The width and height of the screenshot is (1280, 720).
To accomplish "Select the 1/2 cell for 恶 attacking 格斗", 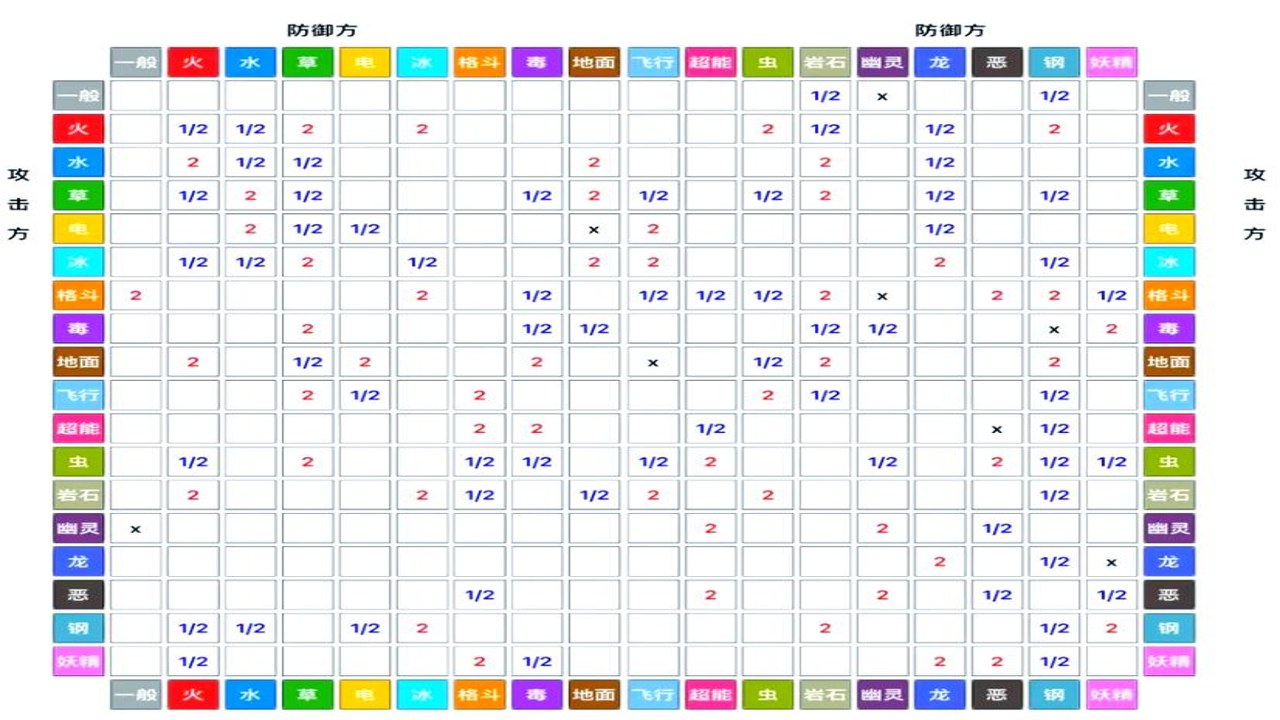I will tap(479, 595).
